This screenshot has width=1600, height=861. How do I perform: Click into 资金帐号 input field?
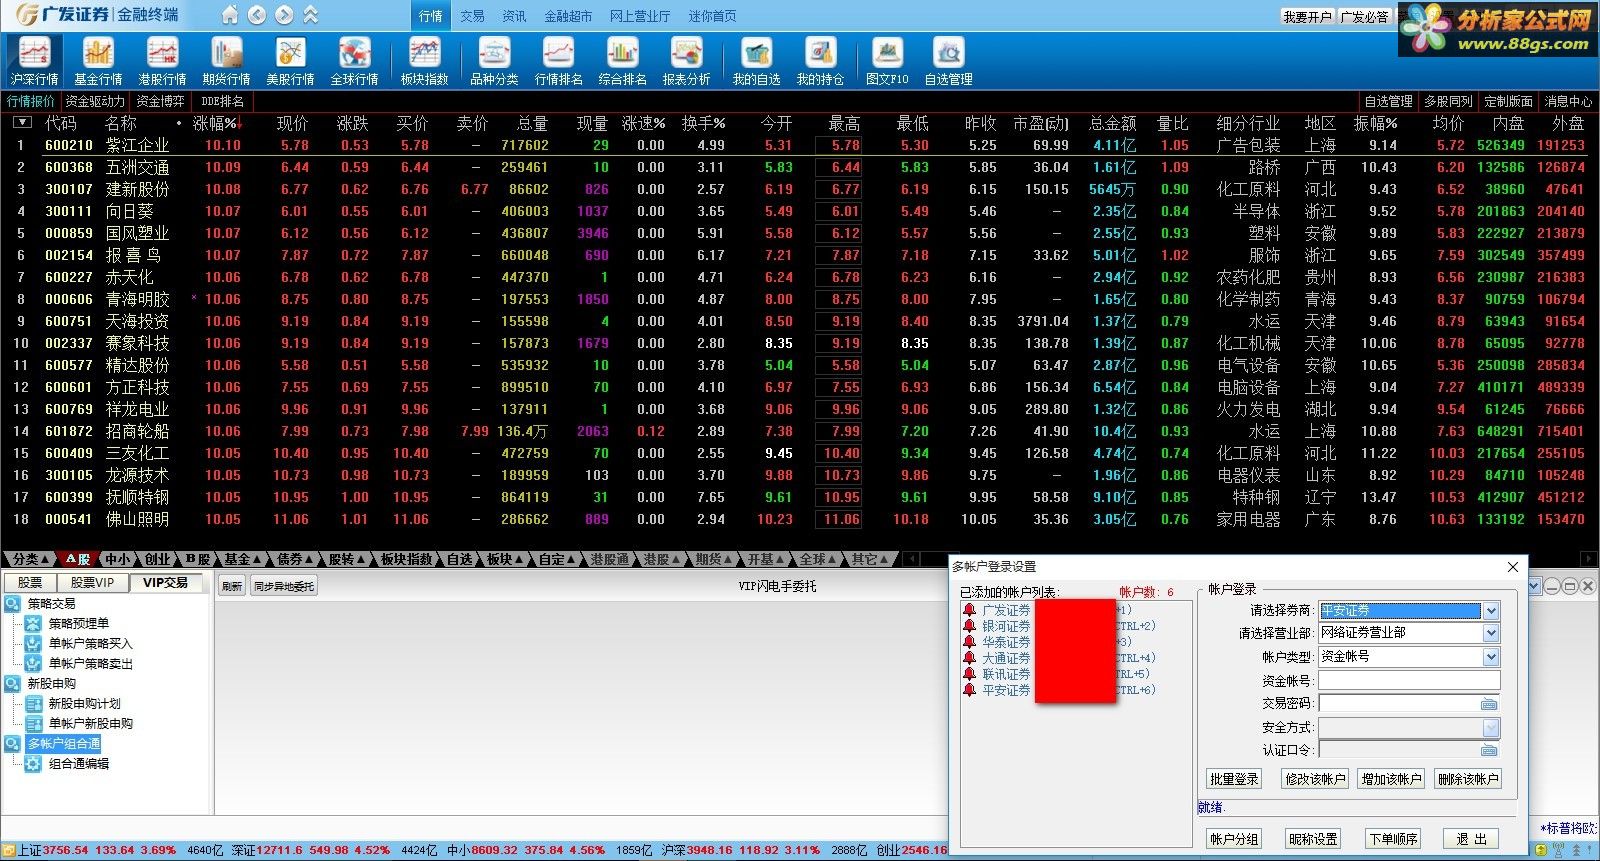point(1409,680)
